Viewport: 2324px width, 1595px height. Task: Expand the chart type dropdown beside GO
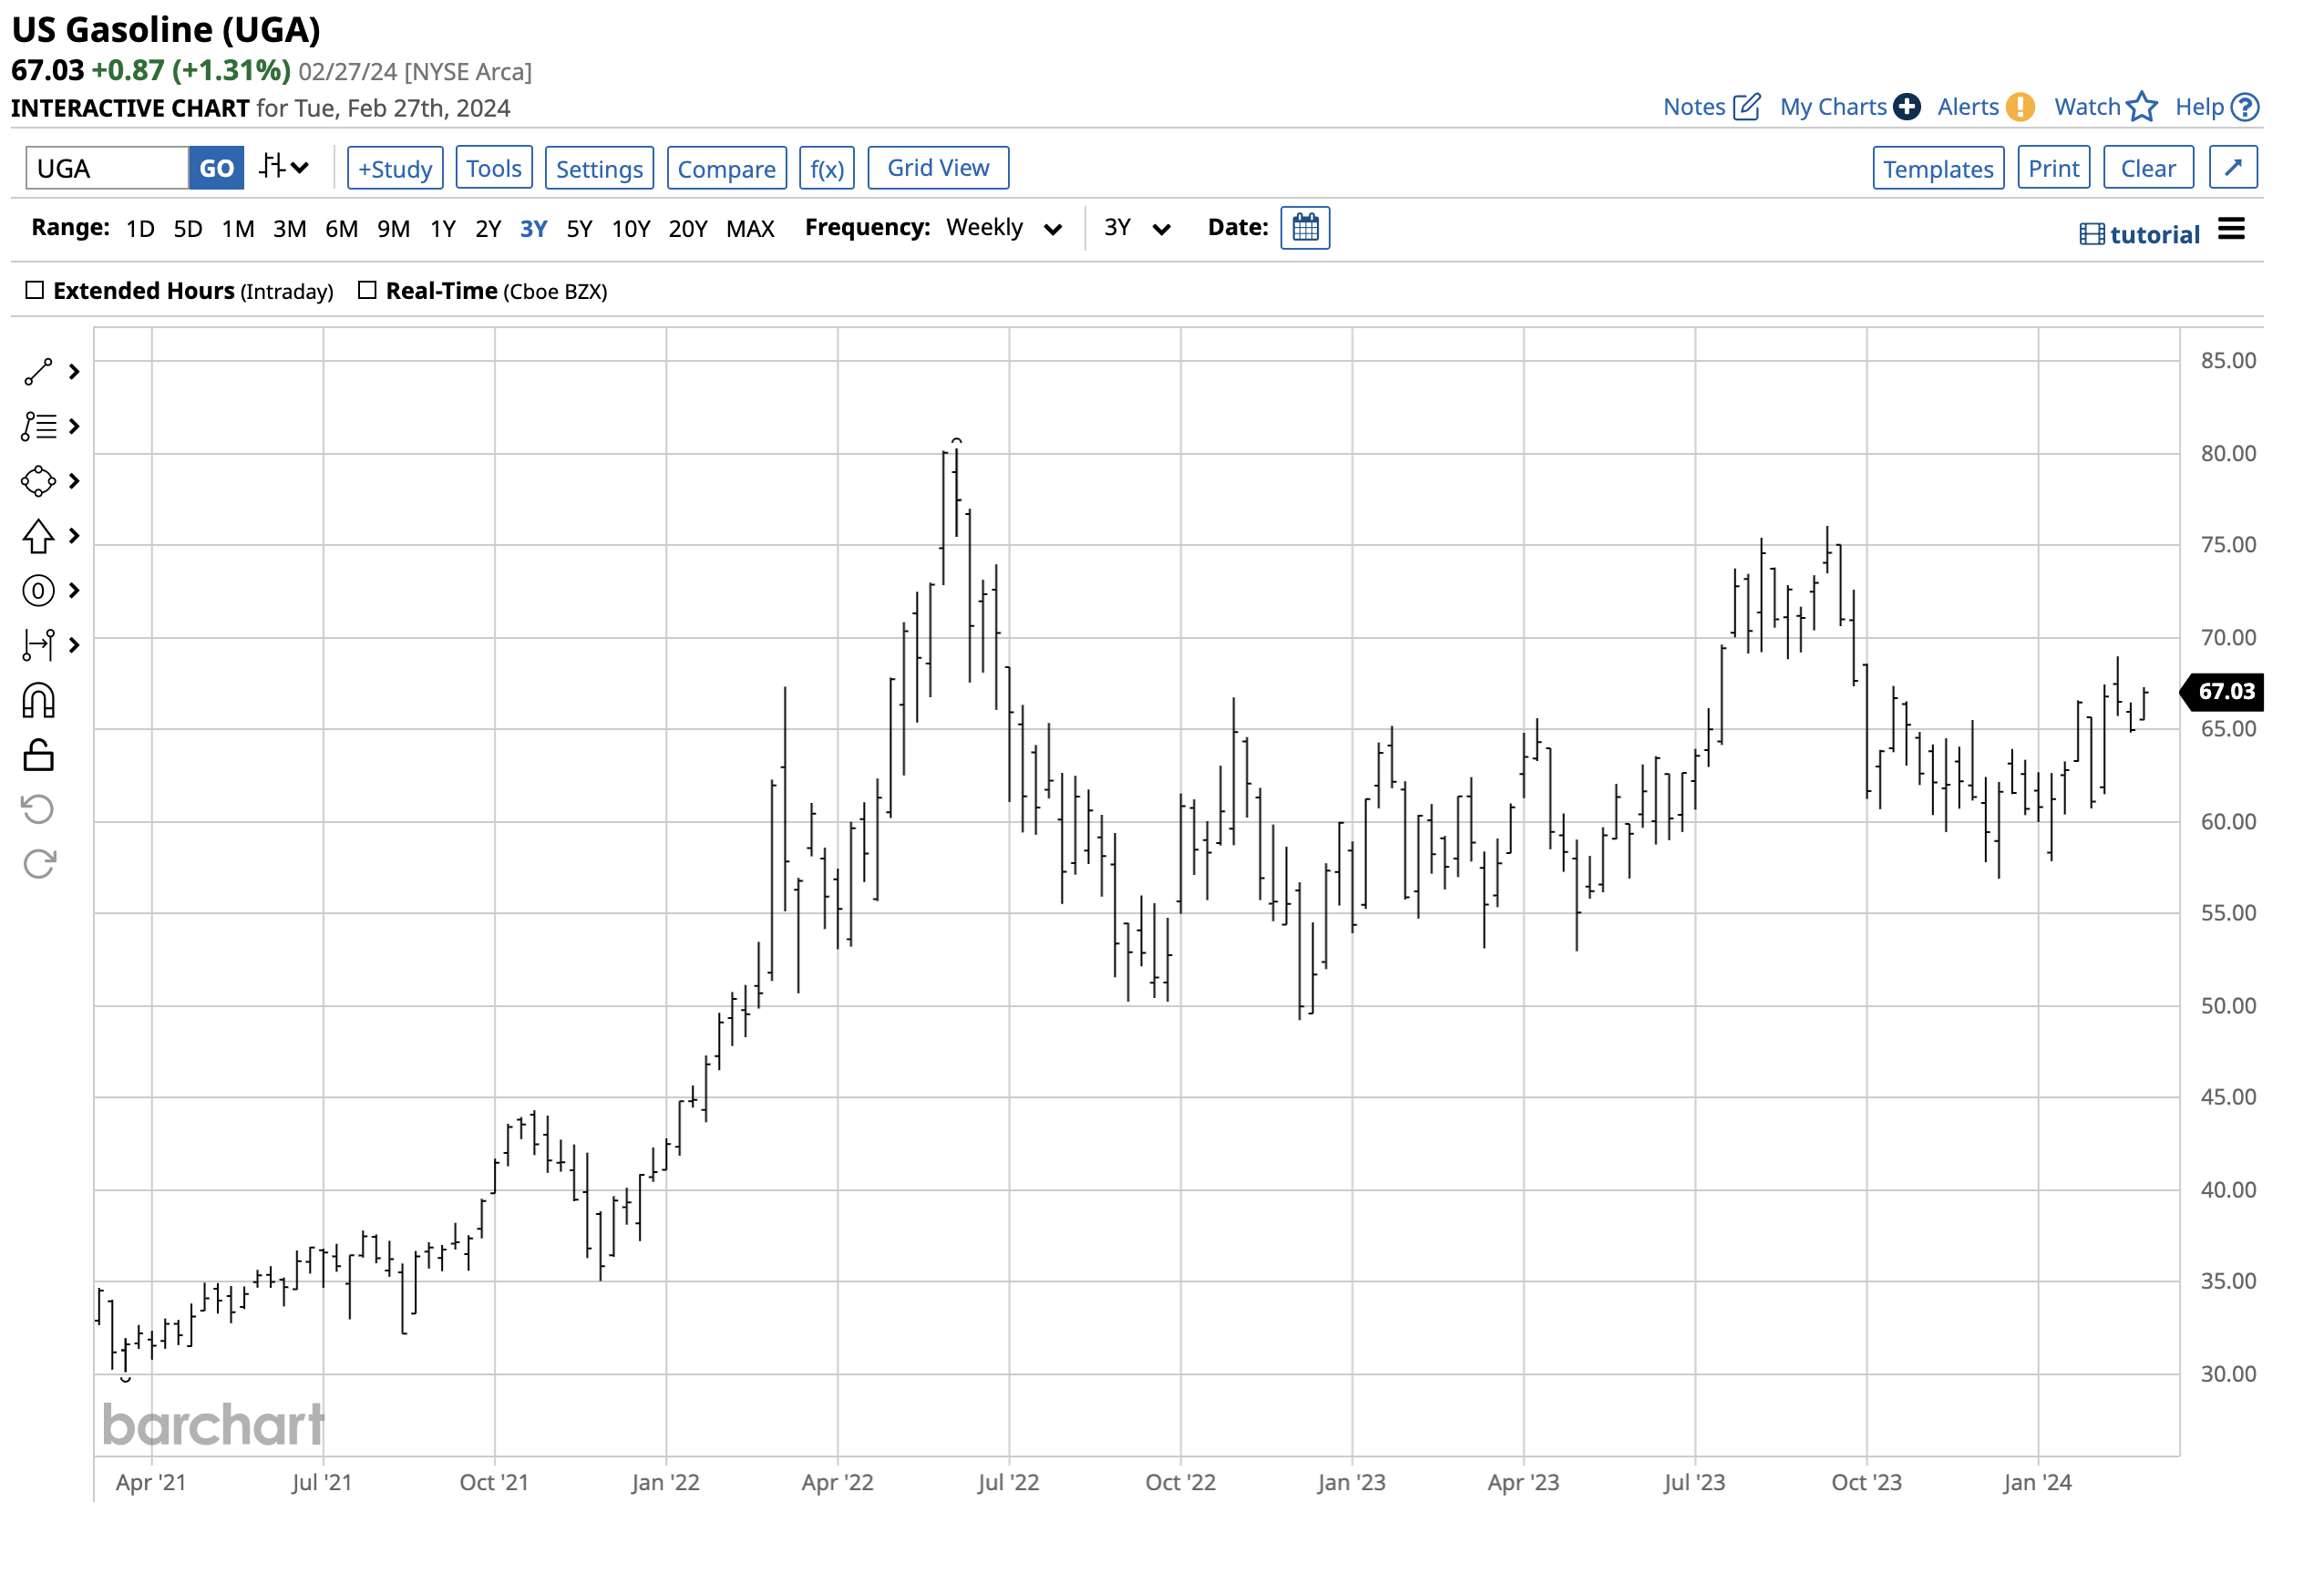tap(285, 167)
